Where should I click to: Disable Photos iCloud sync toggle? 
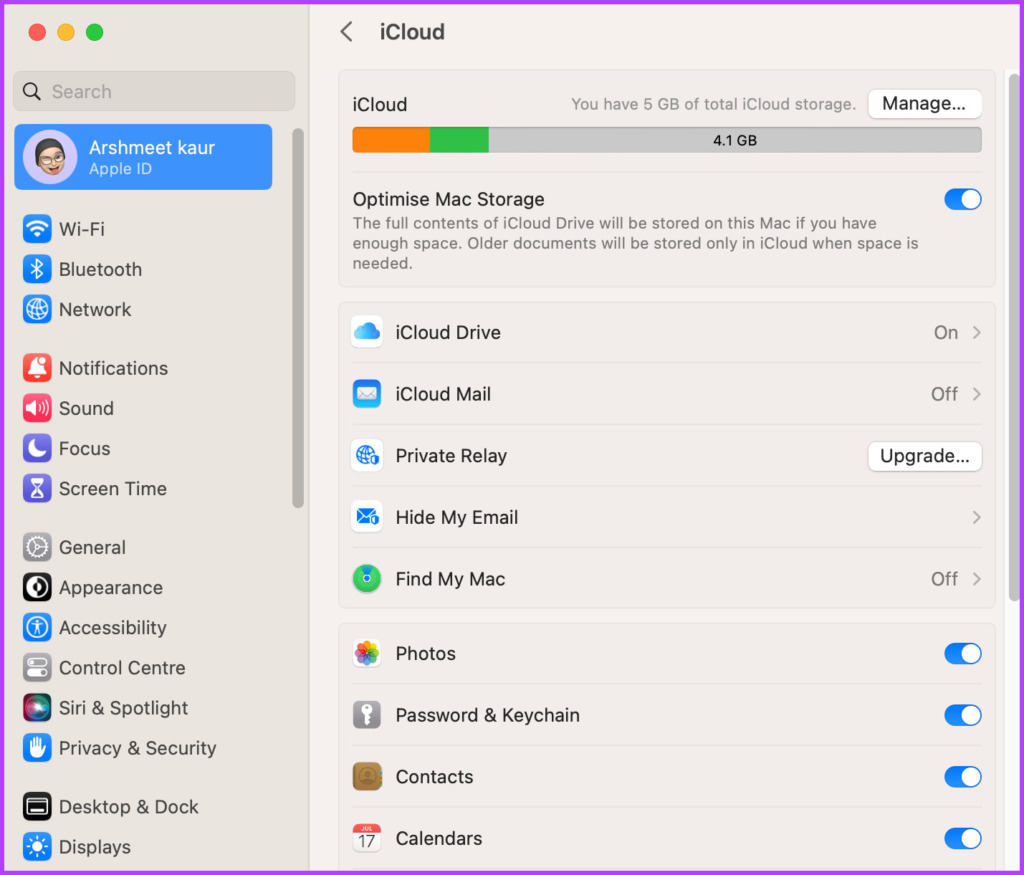pyautogui.click(x=963, y=654)
